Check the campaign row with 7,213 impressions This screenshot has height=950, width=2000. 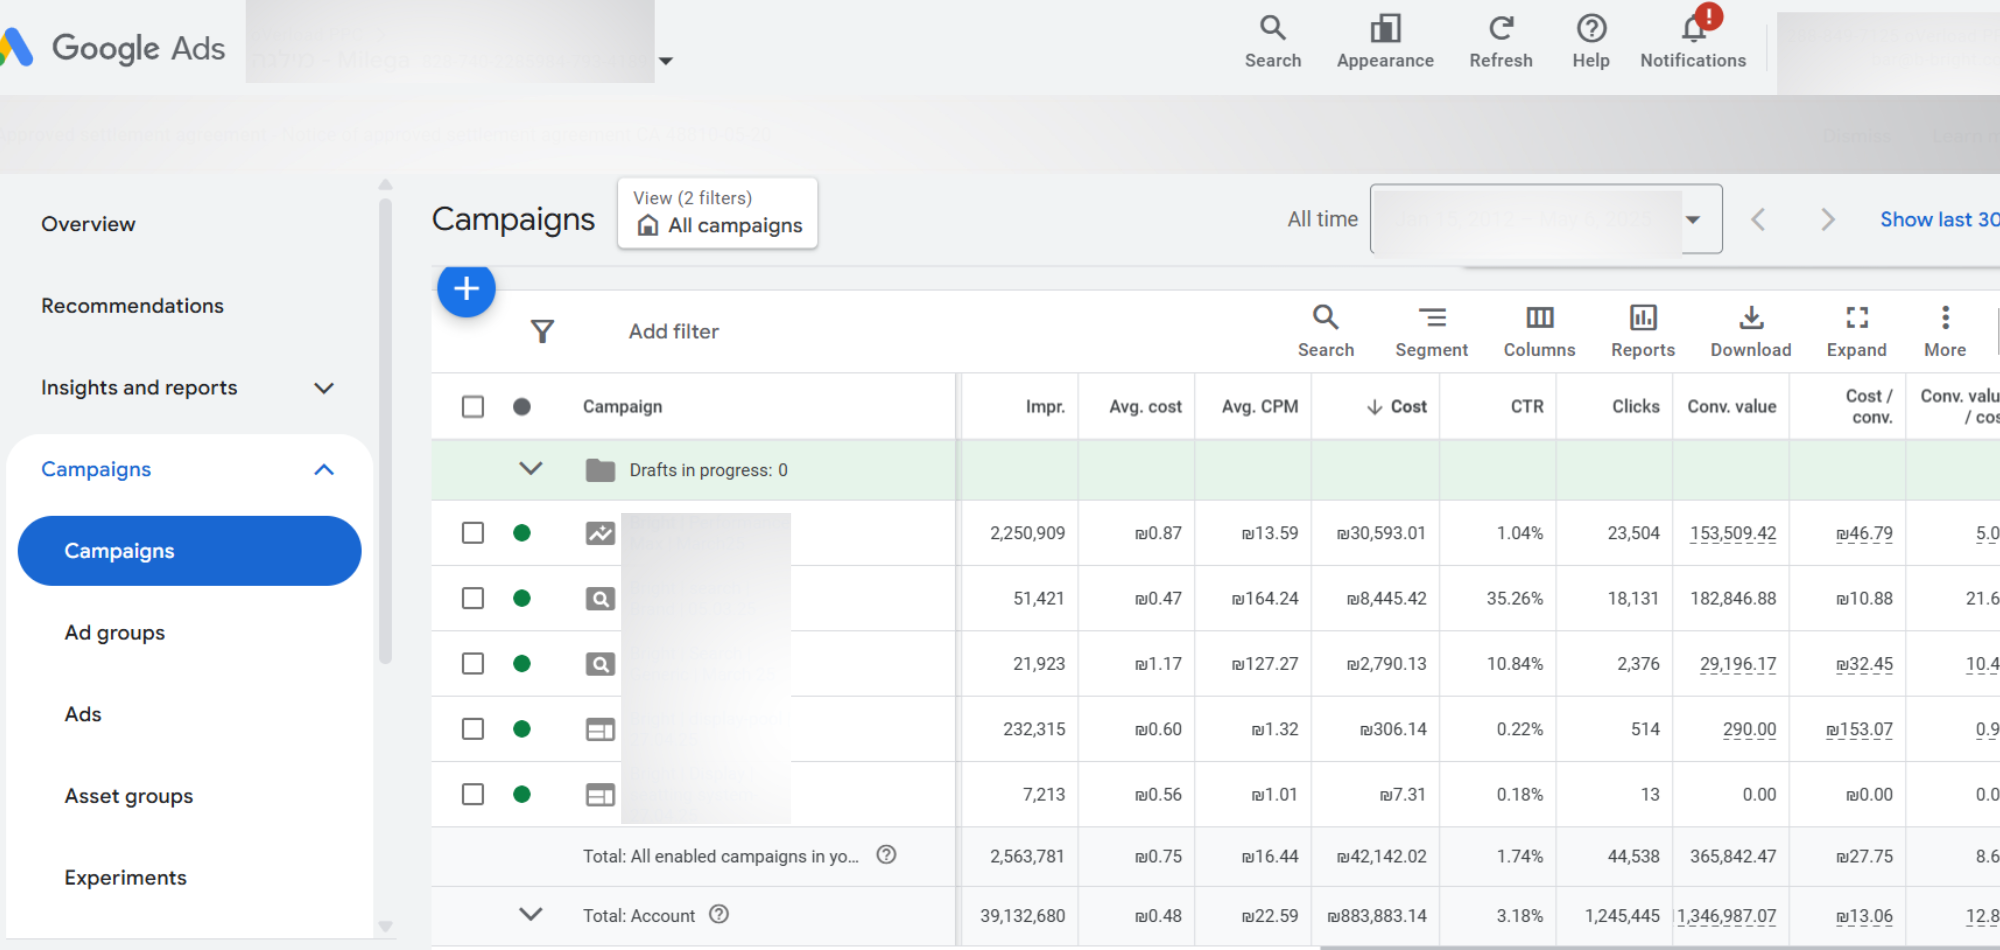point(473,794)
